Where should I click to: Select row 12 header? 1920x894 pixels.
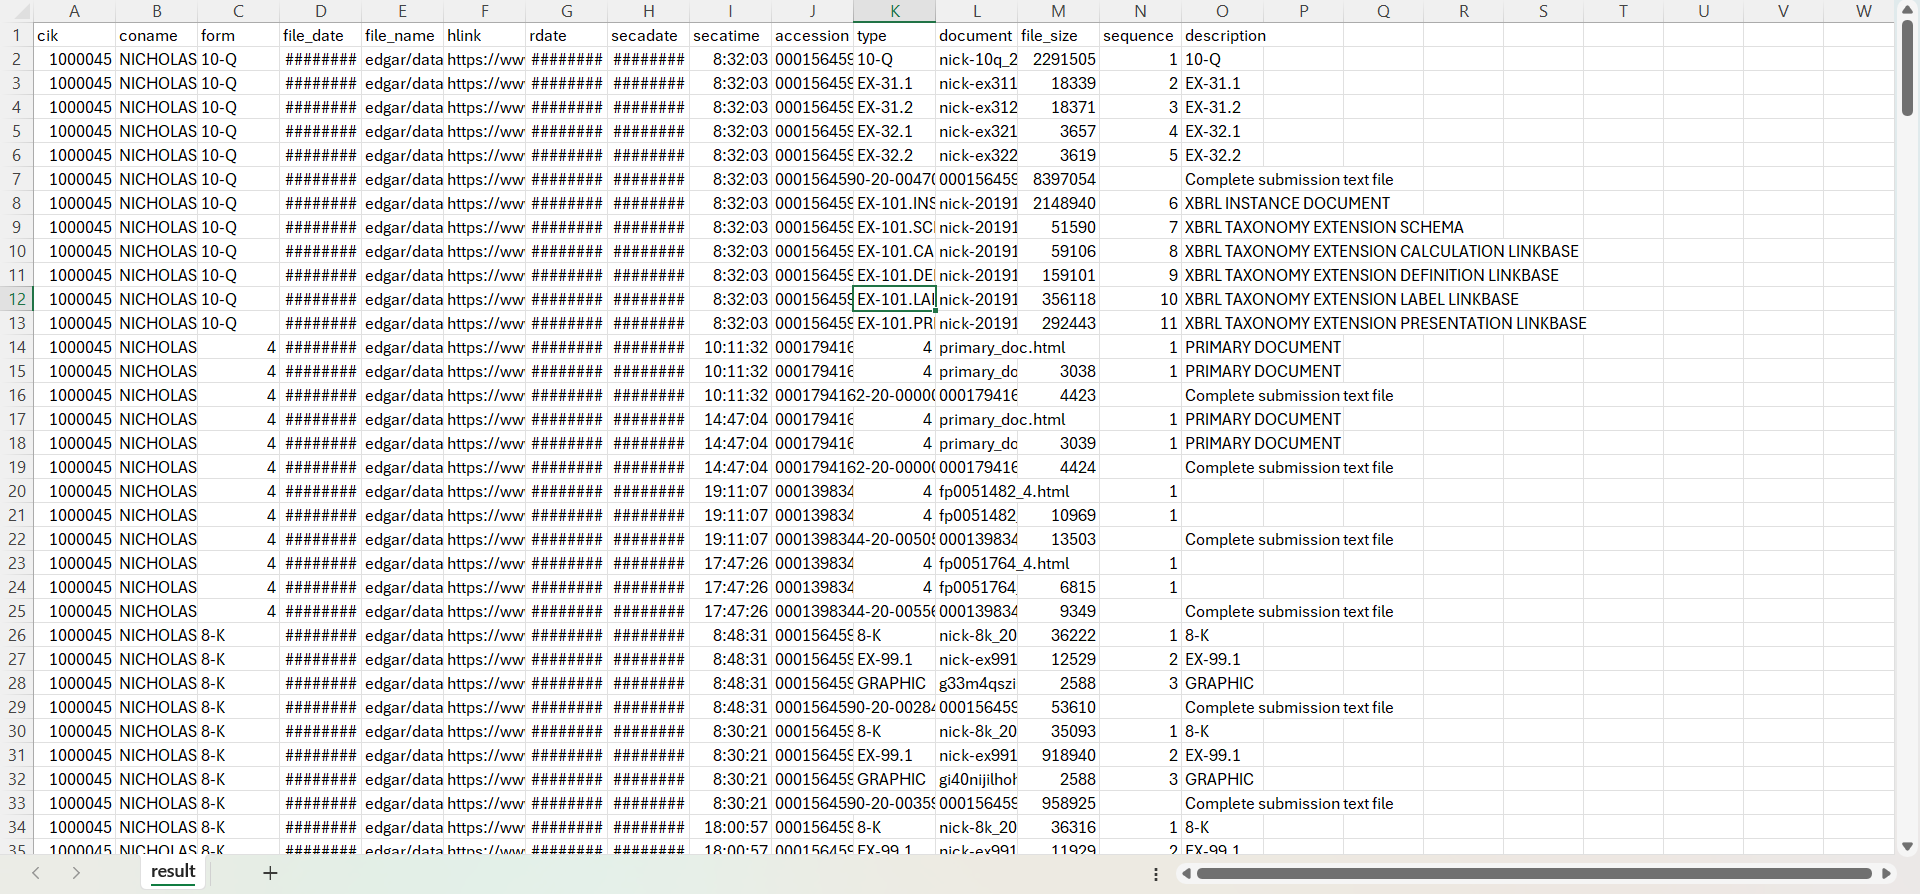click(x=17, y=299)
